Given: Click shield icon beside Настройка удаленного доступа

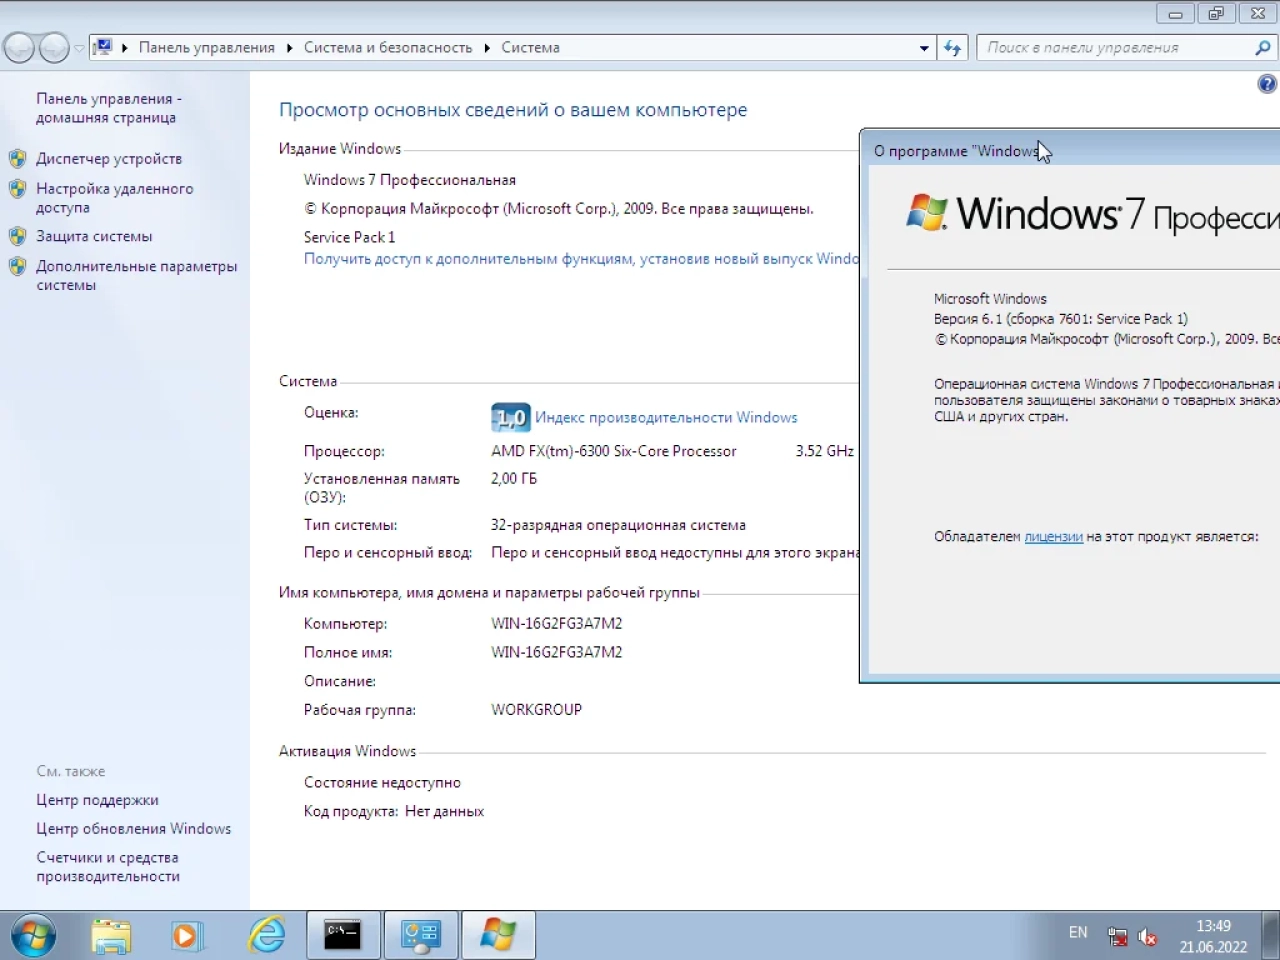Looking at the screenshot, I should click(17, 188).
